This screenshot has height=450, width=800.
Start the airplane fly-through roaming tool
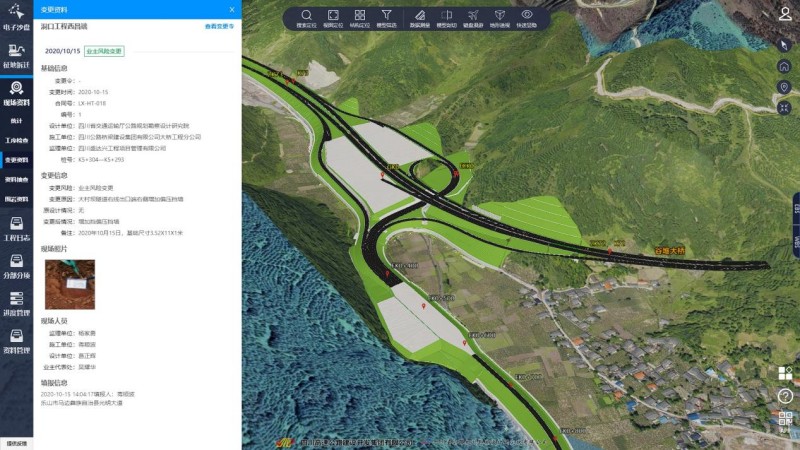(473, 16)
